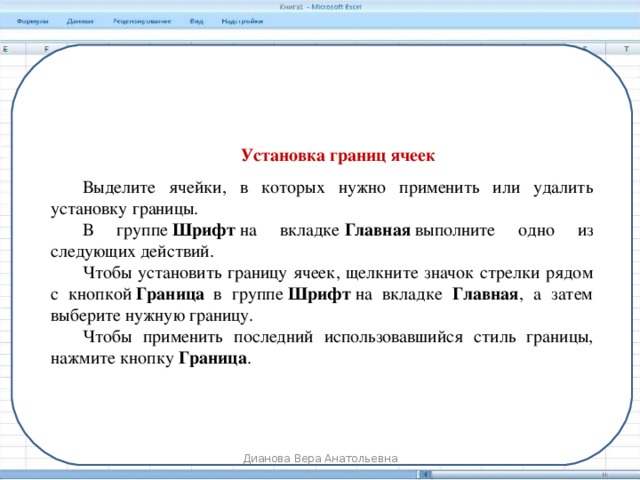
Task: Click the Книга1 - Microsoft Excel title
Action: click(x=320, y=7)
